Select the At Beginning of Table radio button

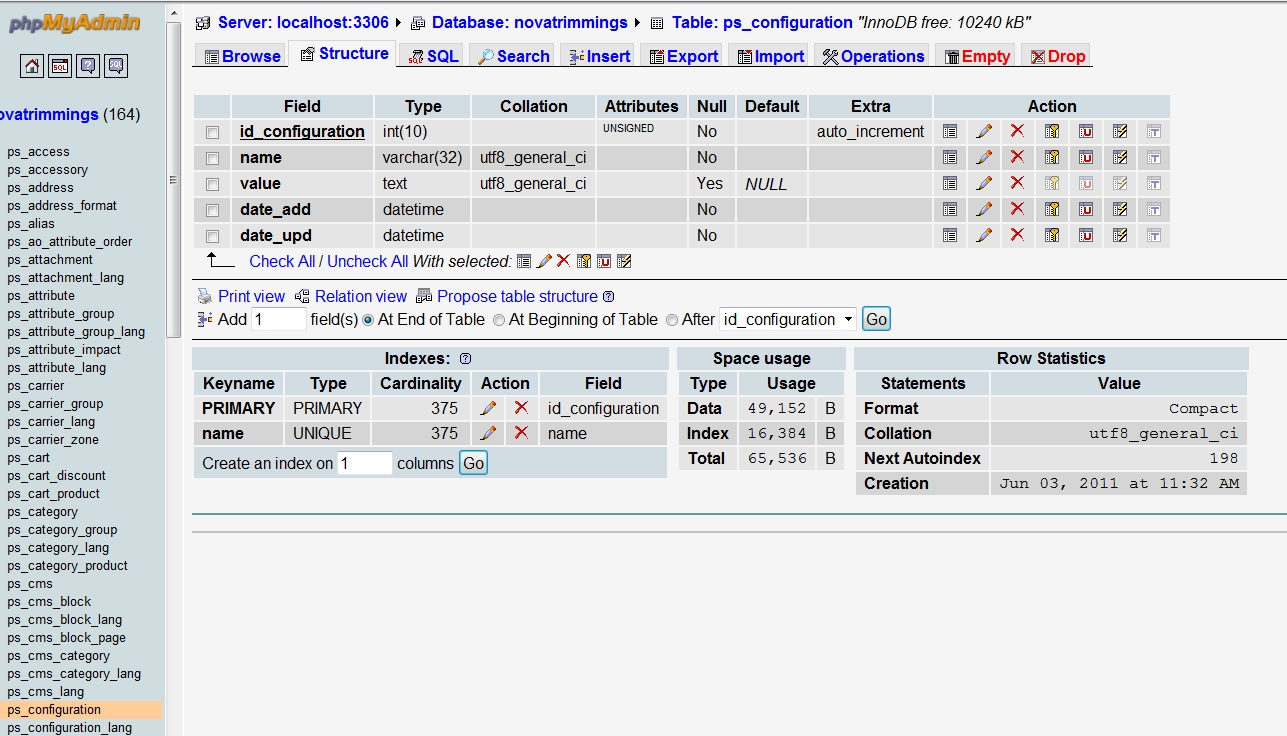(x=499, y=320)
